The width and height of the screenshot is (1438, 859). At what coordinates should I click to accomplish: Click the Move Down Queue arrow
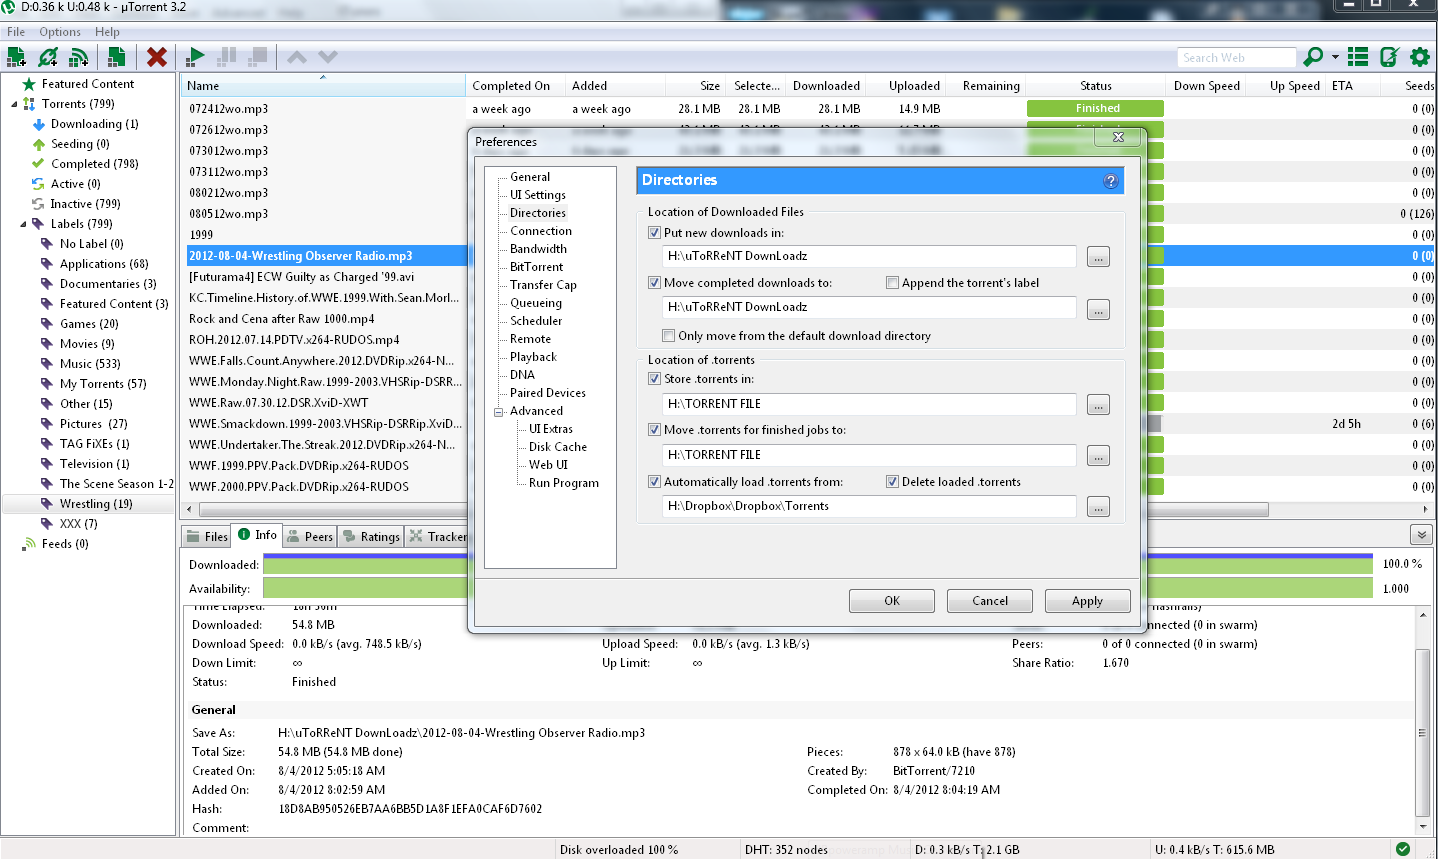point(328,57)
